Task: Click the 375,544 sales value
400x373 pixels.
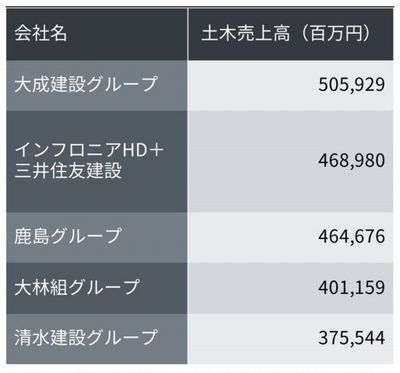Action: click(x=352, y=338)
